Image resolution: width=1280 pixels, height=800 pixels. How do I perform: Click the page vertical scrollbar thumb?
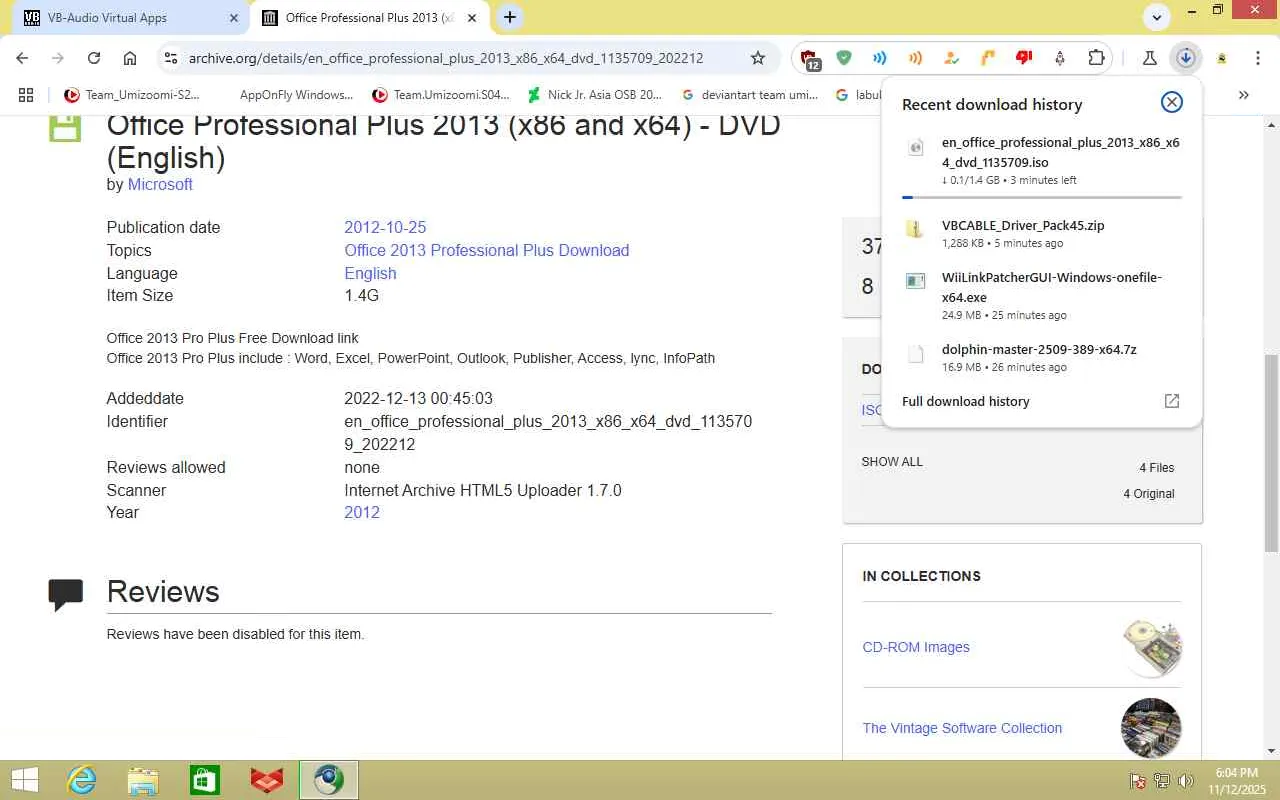1271,452
